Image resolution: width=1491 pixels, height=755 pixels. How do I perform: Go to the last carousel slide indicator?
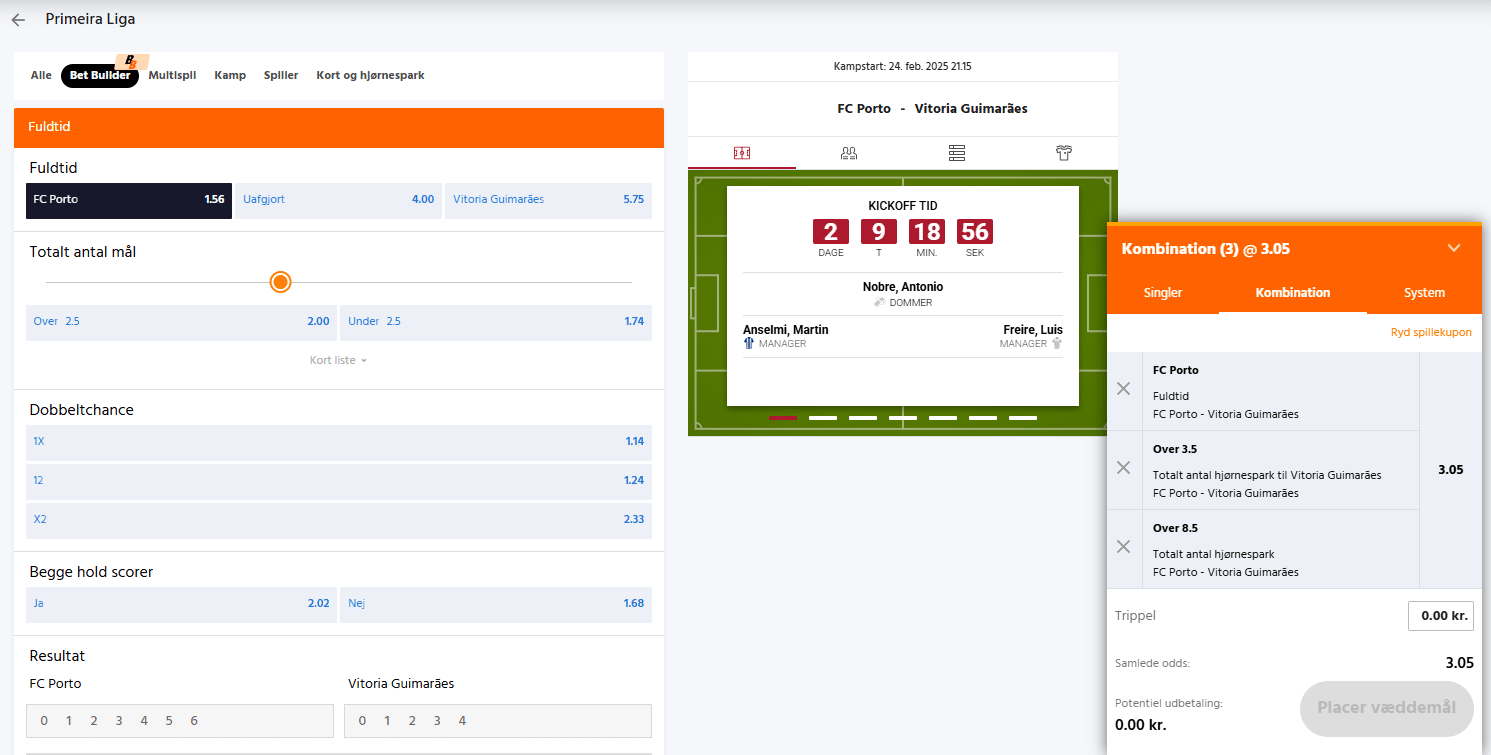[x=1023, y=417]
